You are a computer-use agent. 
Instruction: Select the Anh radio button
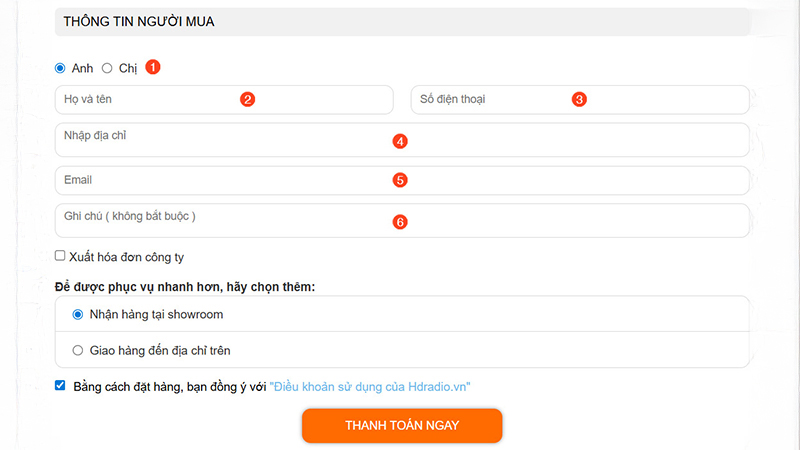[60, 68]
